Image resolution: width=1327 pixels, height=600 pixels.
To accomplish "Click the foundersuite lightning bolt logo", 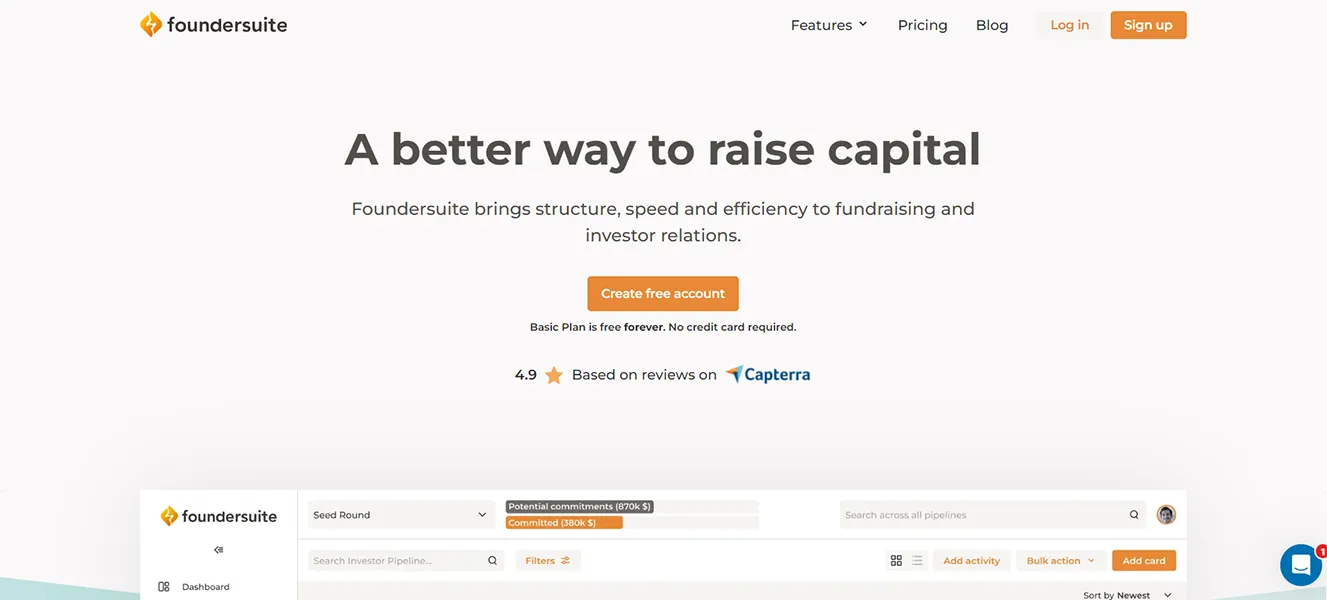I will pyautogui.click(x=151, y=23).
